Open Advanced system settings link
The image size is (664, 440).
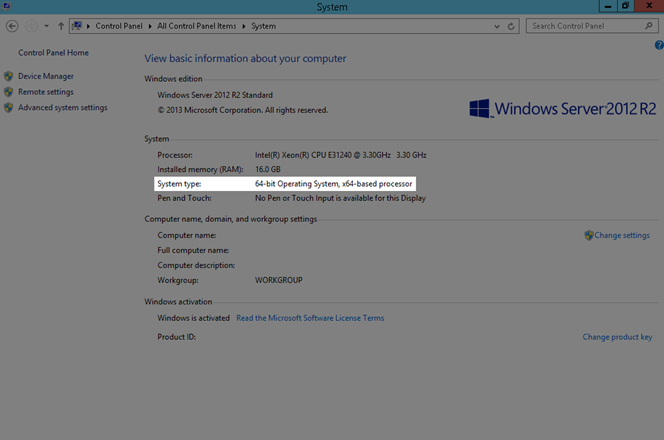(63, 108)
